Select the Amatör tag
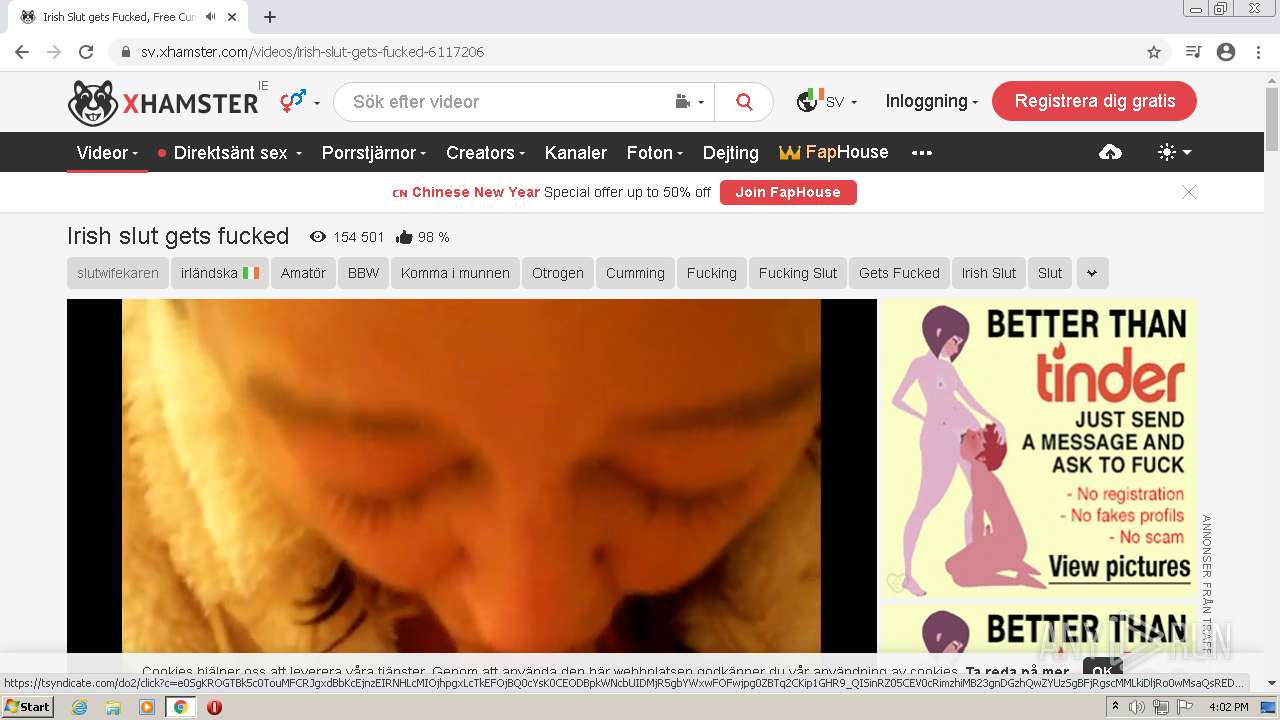Viewport: 1280px width, 720px height. click(x=303, y=273)
